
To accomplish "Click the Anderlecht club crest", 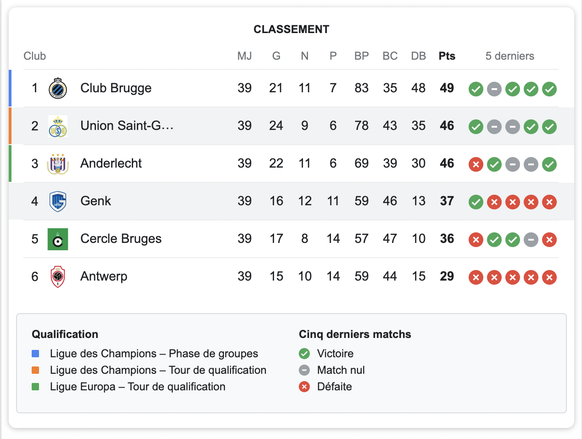I will [x=58, y=164].
